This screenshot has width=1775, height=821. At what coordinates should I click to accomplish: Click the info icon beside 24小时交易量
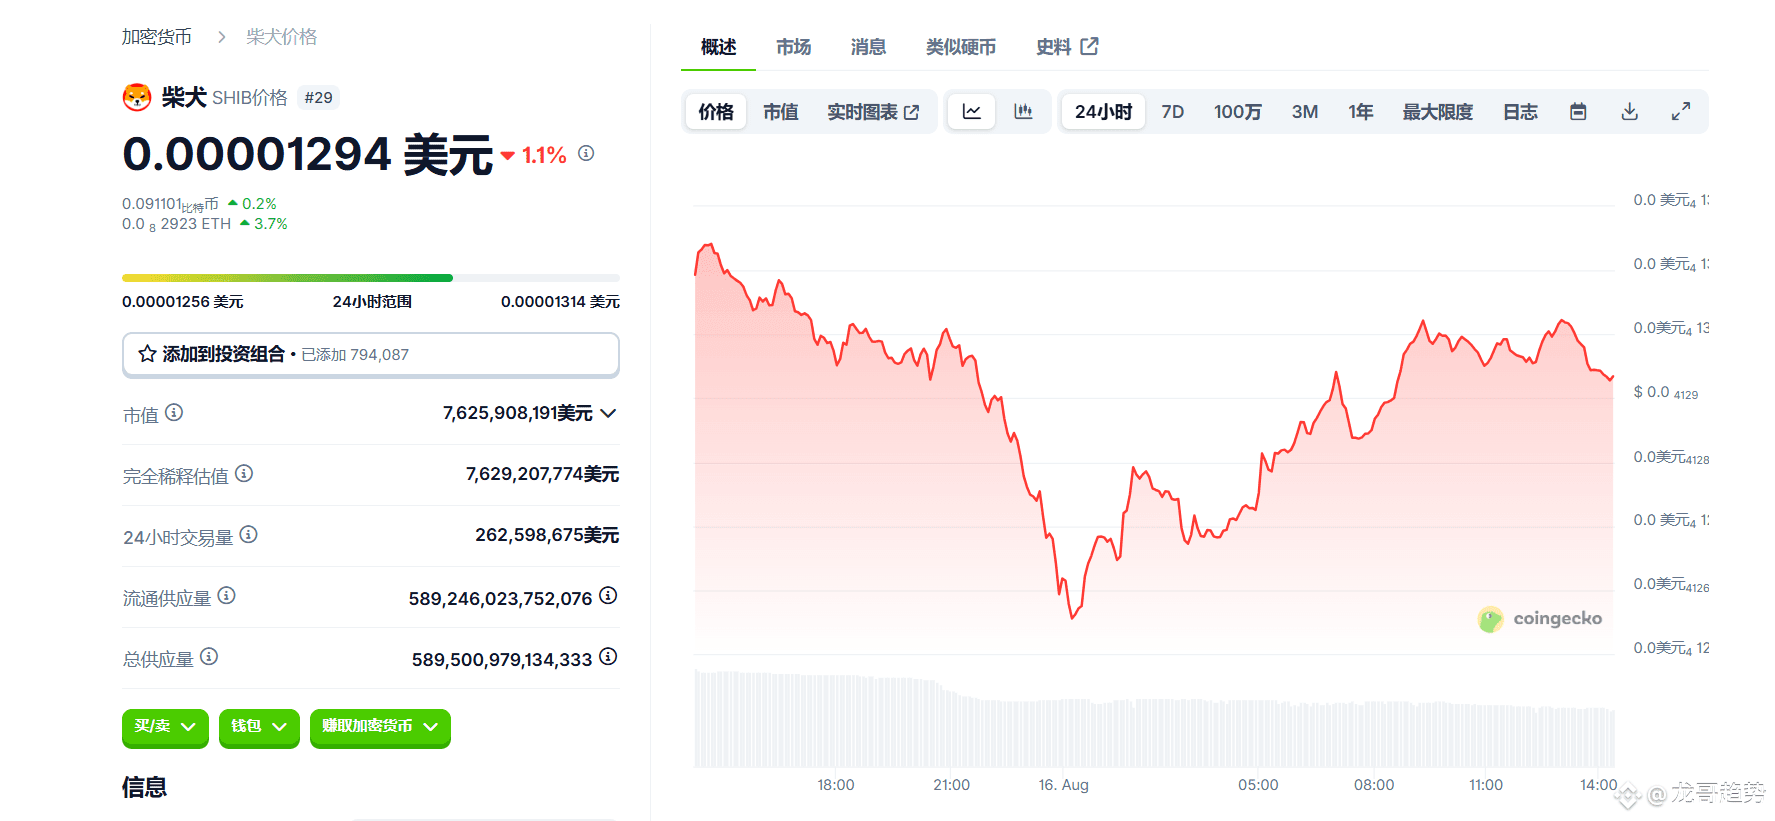click(249, 535)
